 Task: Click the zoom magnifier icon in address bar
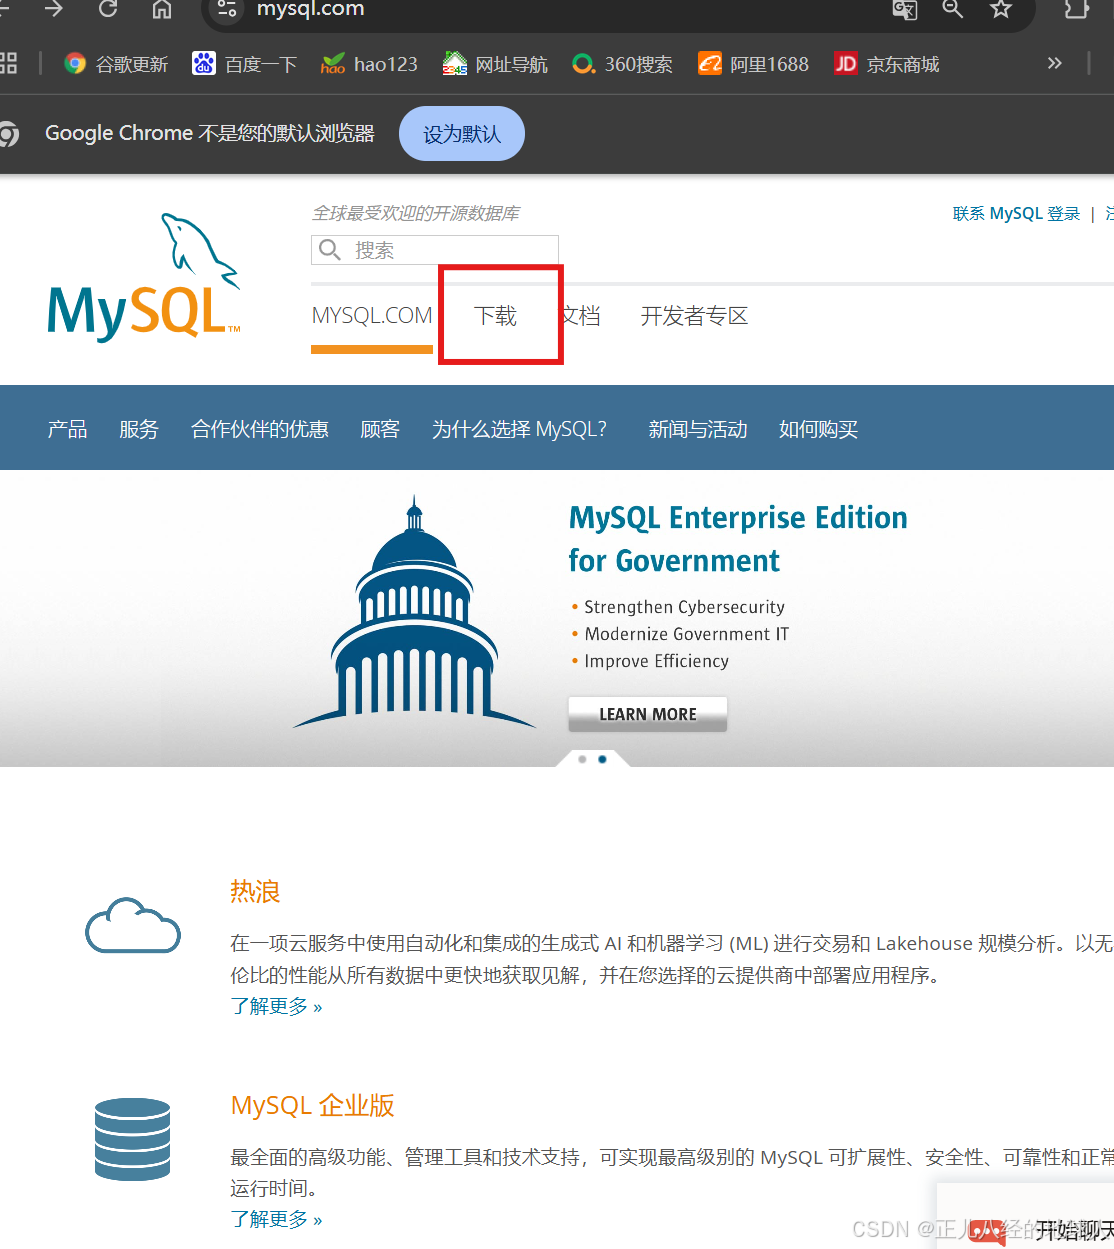click(x=953, y=9)
